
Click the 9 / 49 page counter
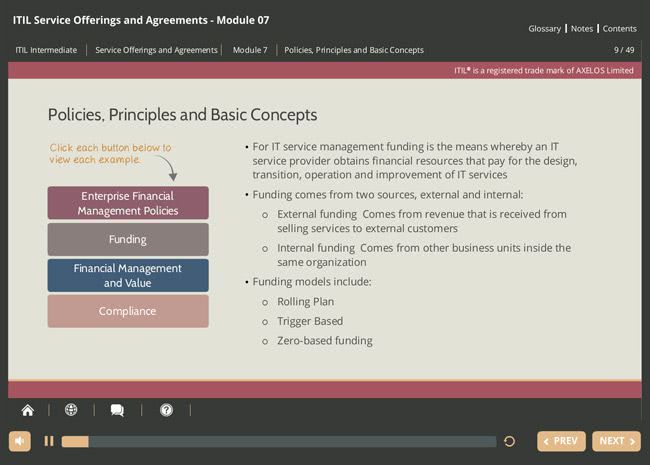(624, 50)
